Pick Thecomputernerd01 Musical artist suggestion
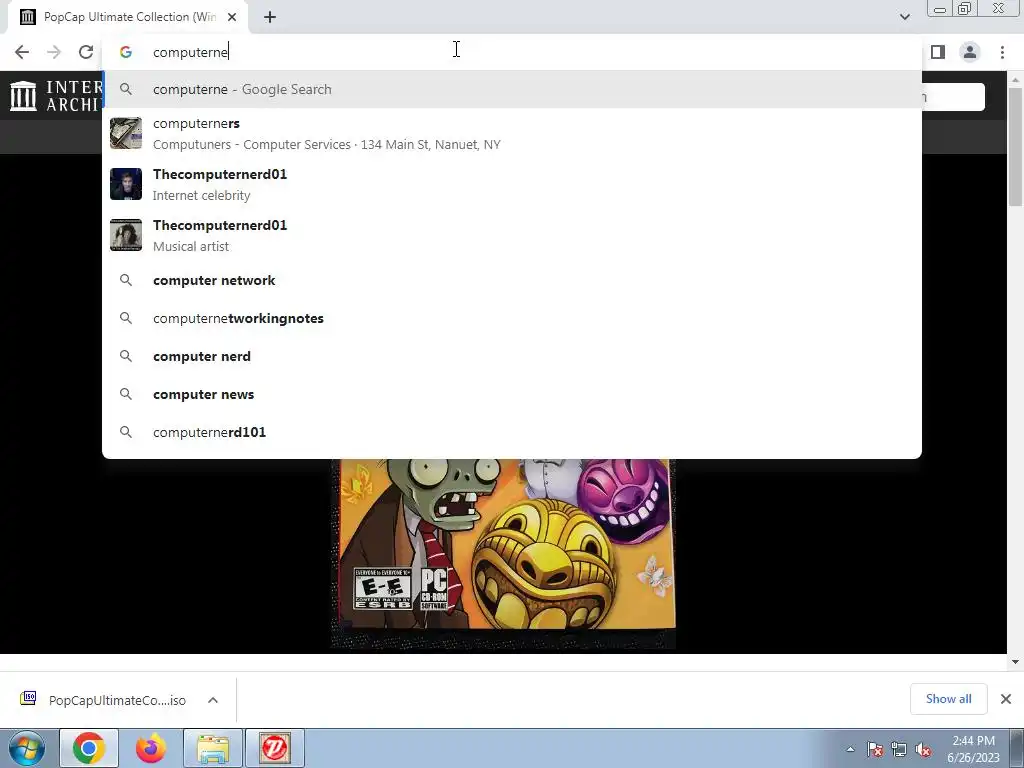 click(512, 236)
